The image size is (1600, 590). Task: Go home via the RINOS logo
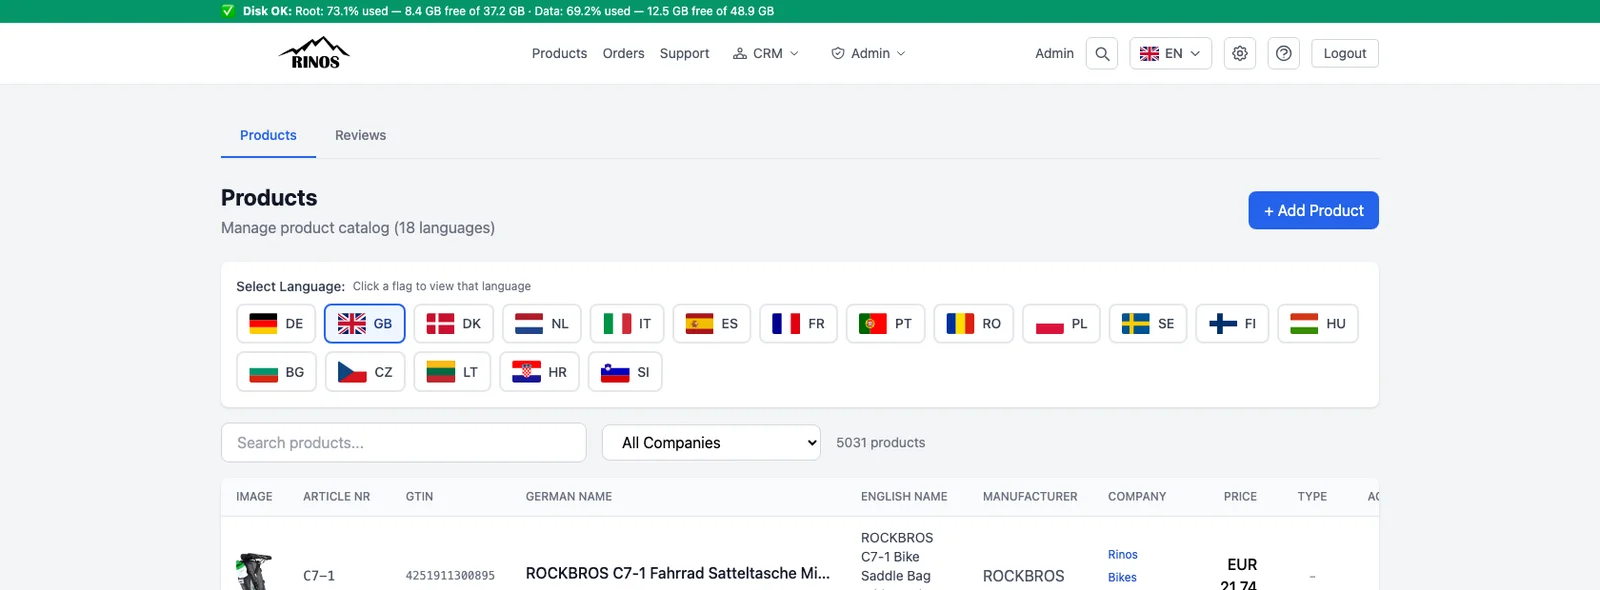[x=315, y=53]
